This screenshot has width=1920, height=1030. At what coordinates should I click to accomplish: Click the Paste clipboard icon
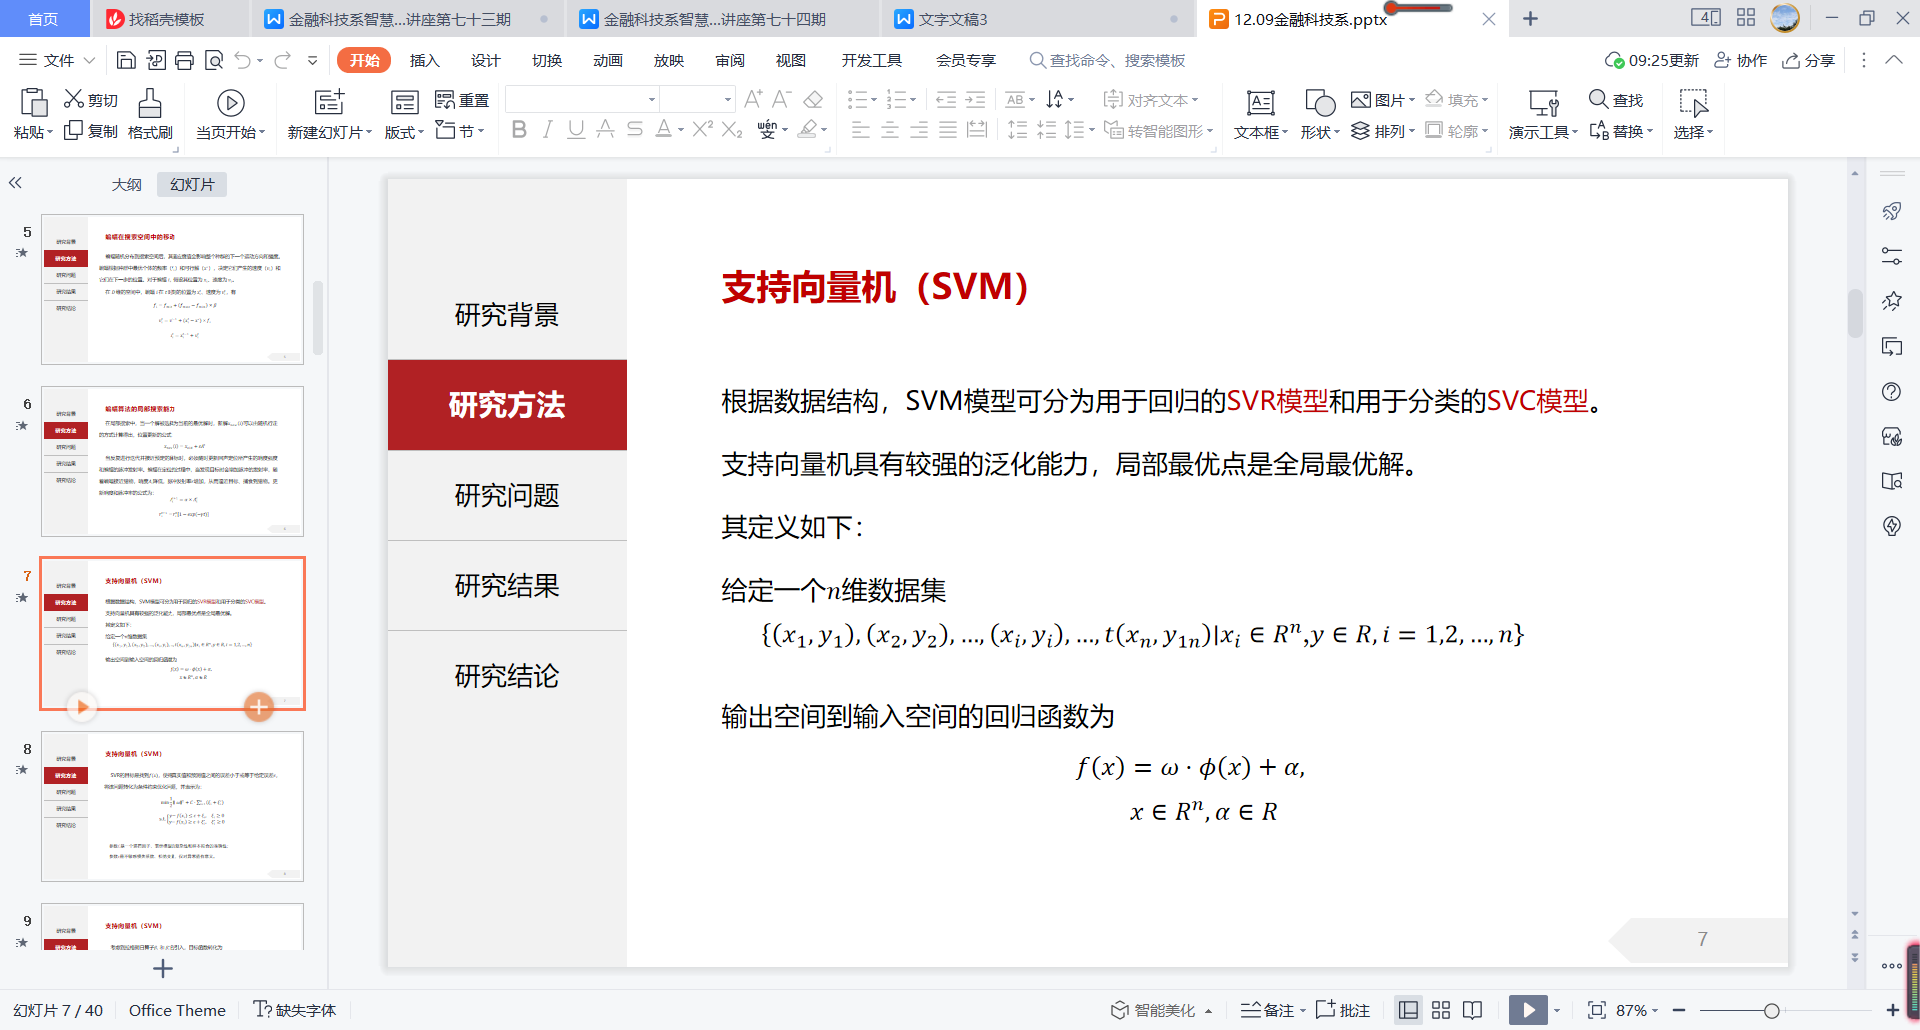click(34, 103)
